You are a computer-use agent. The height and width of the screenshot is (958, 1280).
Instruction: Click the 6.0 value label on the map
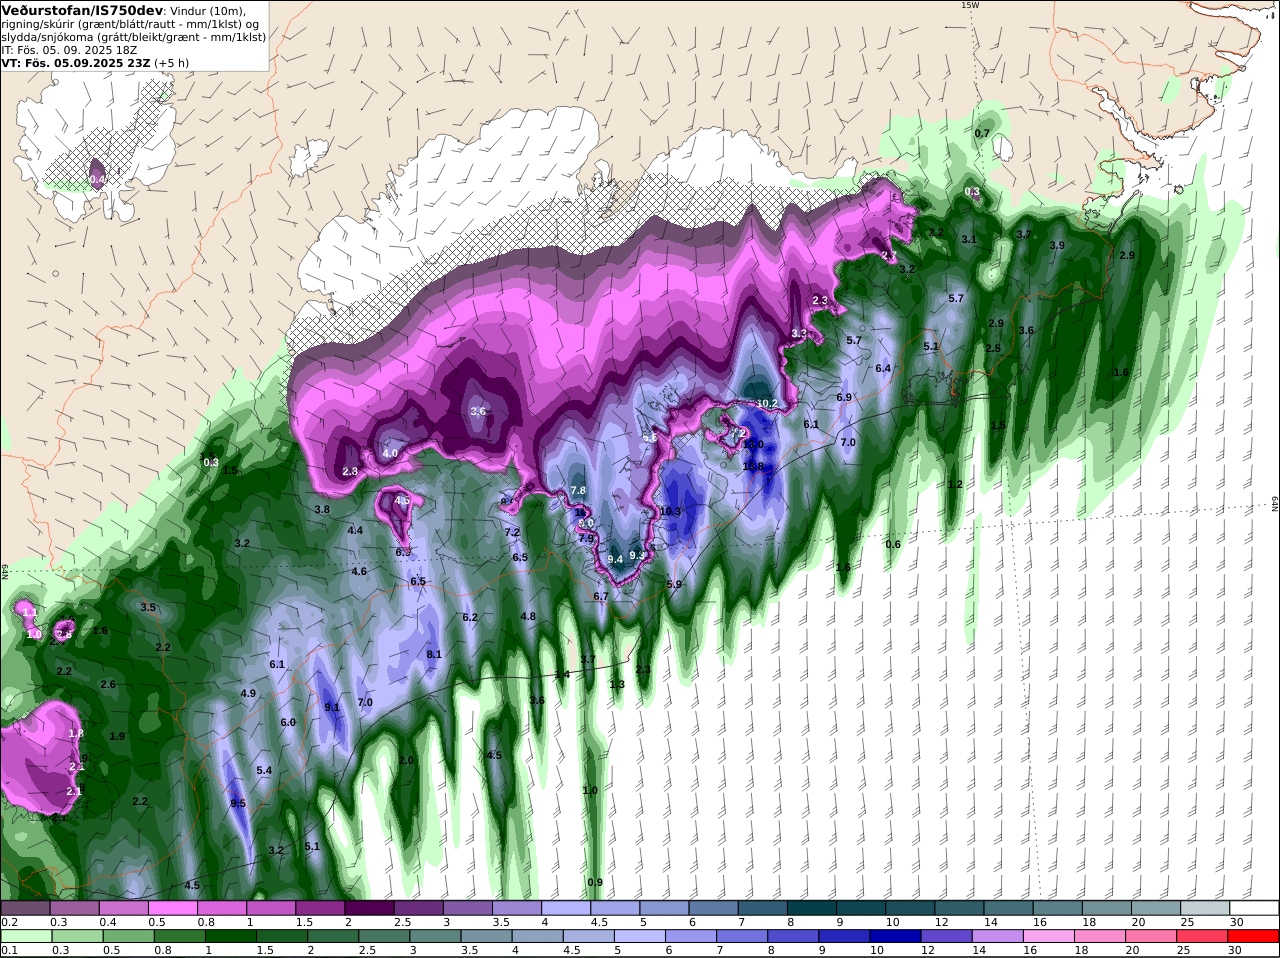pos(288,722)
